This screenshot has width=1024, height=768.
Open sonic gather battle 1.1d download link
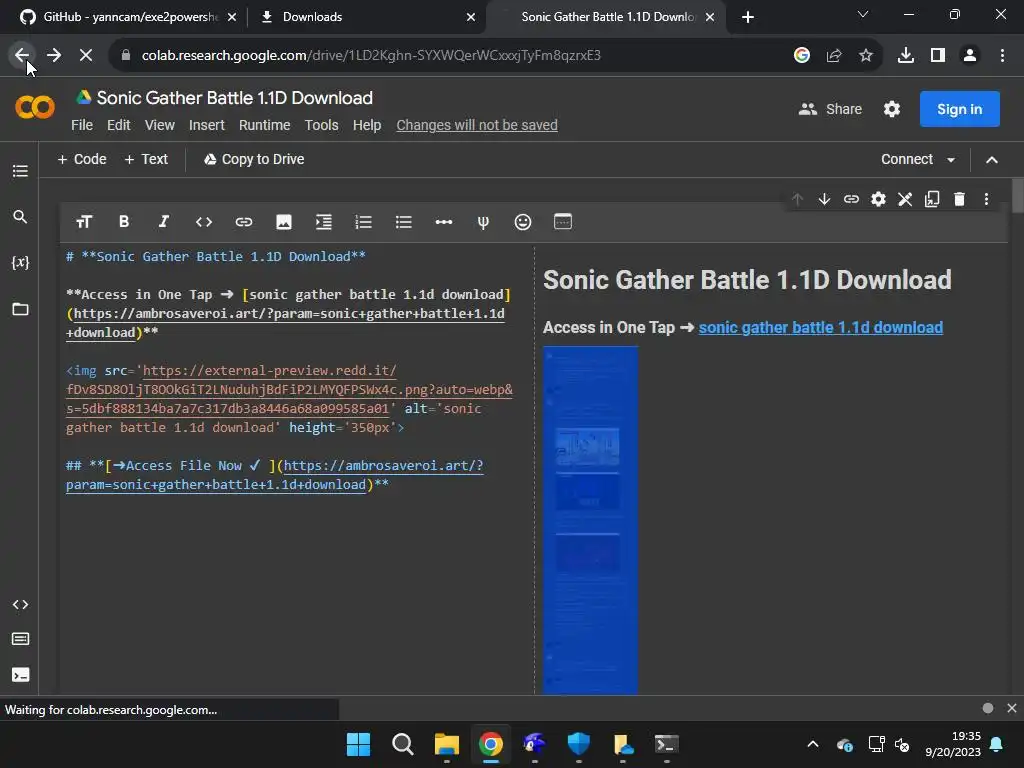[820, 328]
